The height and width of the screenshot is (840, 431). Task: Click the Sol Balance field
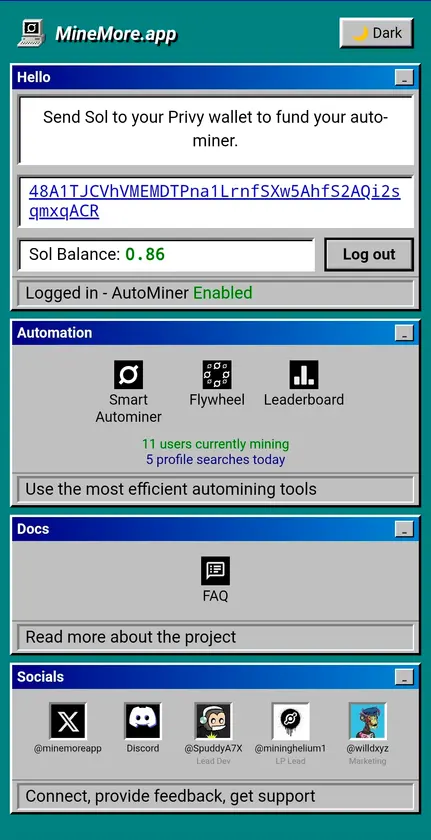tap(167, 255)
